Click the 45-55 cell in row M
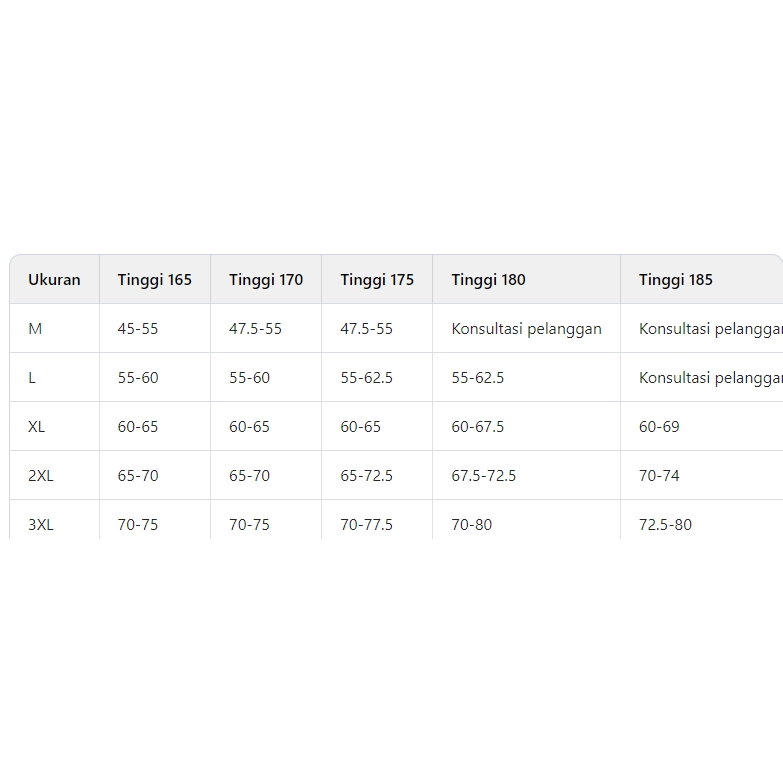This screenshot has height=783, width=783. point(138,329)
